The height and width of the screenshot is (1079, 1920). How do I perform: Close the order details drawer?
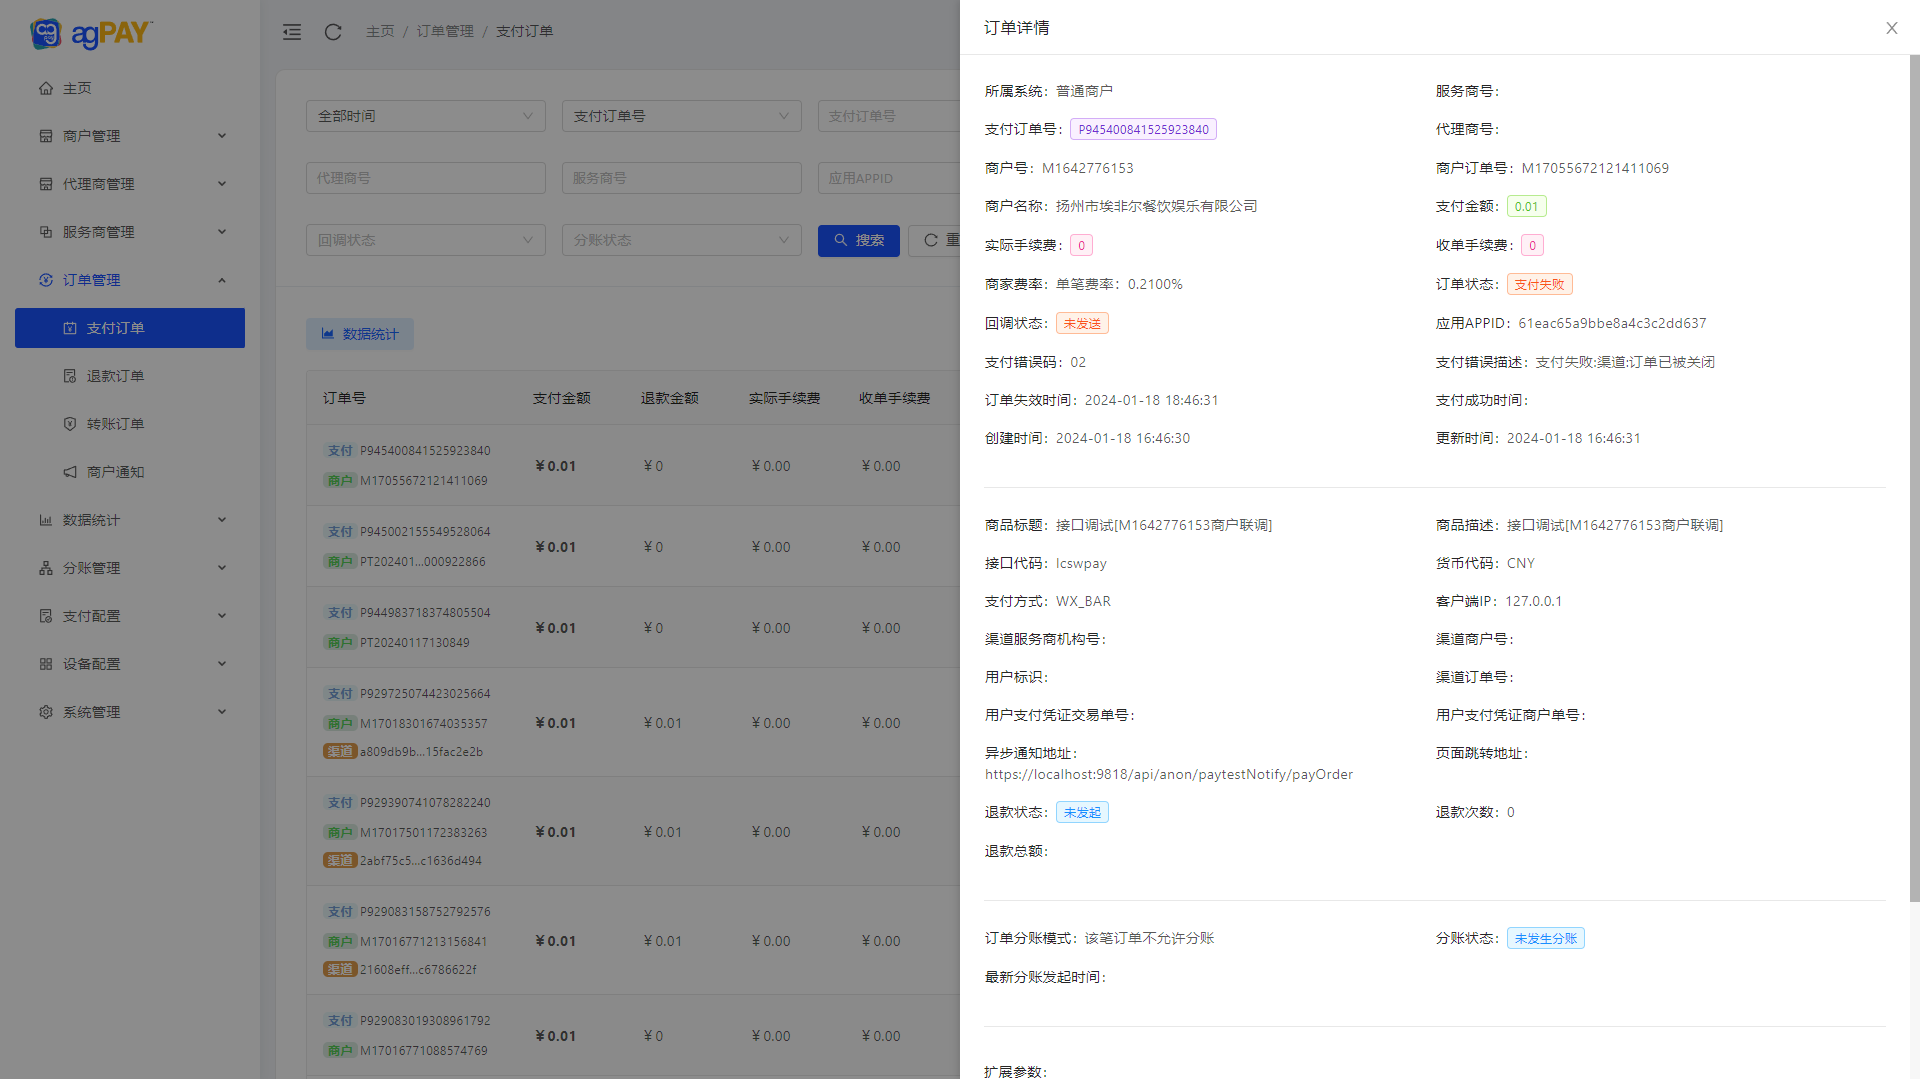[x=1891, y=28]
